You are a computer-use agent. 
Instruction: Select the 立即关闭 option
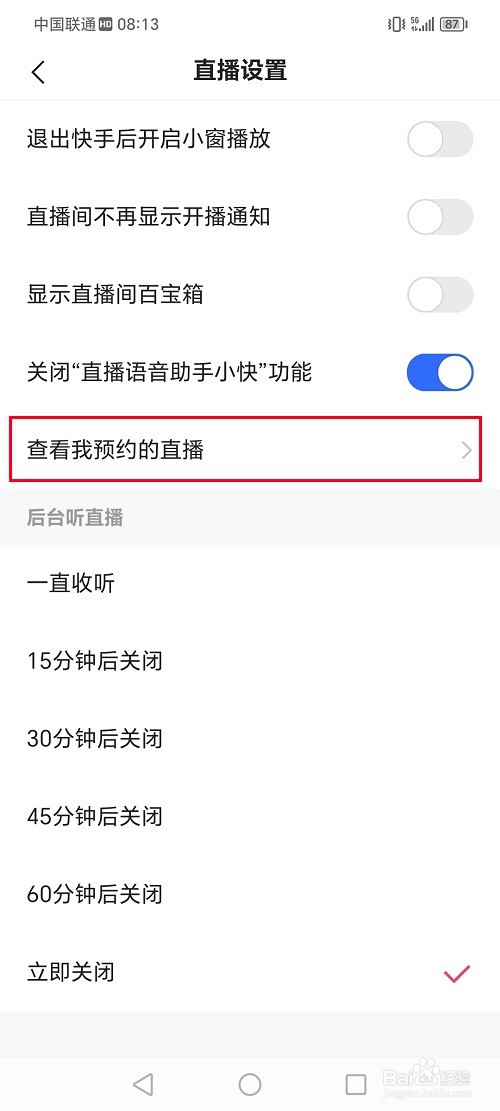point(250,972)
